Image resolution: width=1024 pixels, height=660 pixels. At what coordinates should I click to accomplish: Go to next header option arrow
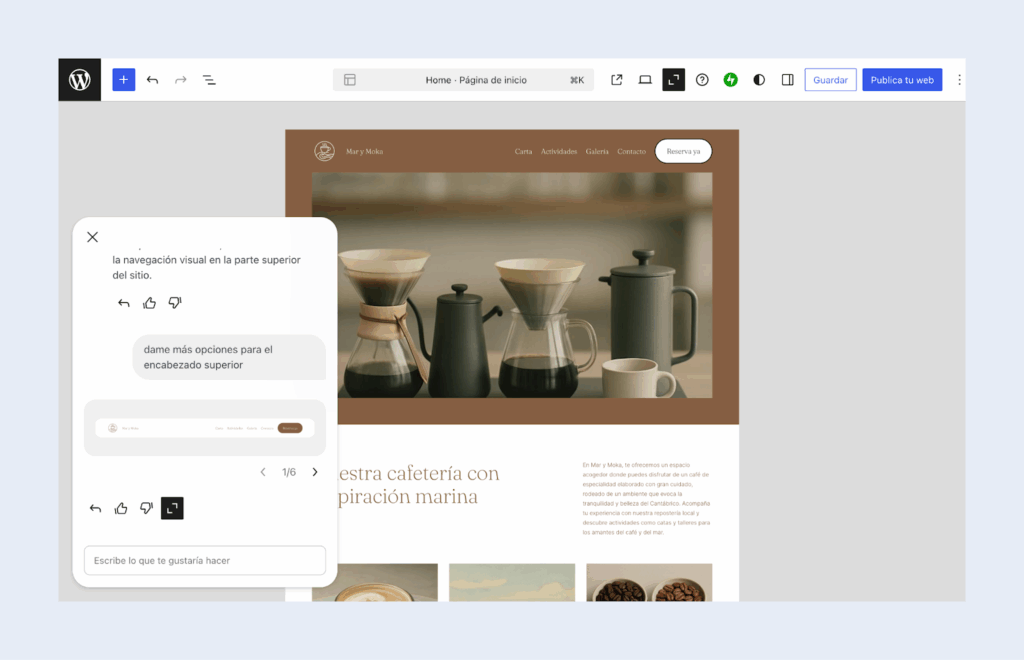315,472
